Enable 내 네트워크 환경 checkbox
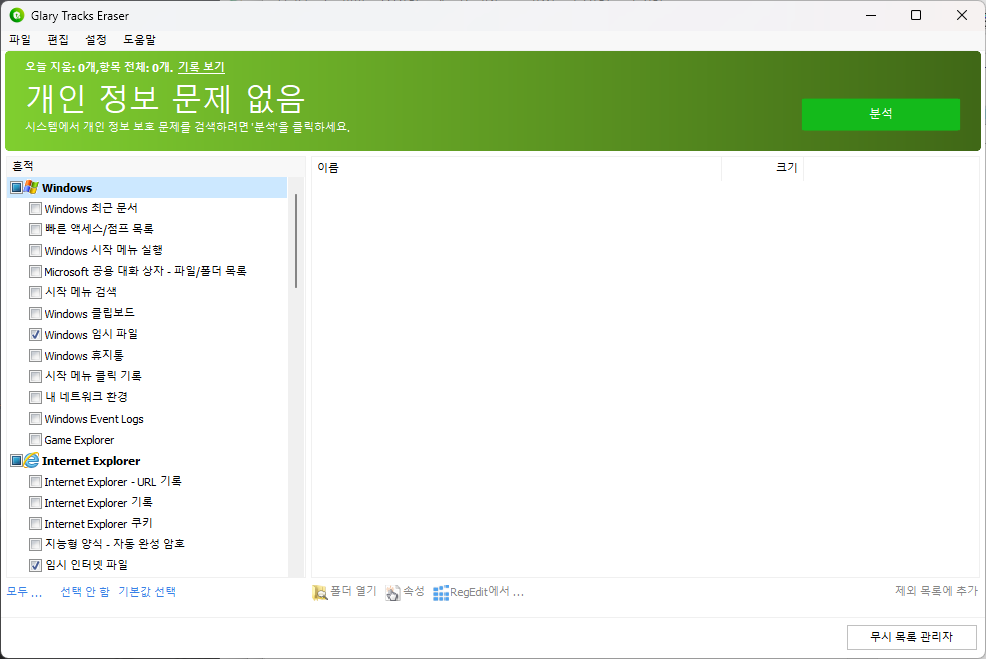The width and height of the screenshot is (986, 659). click(x=35, y=397)
